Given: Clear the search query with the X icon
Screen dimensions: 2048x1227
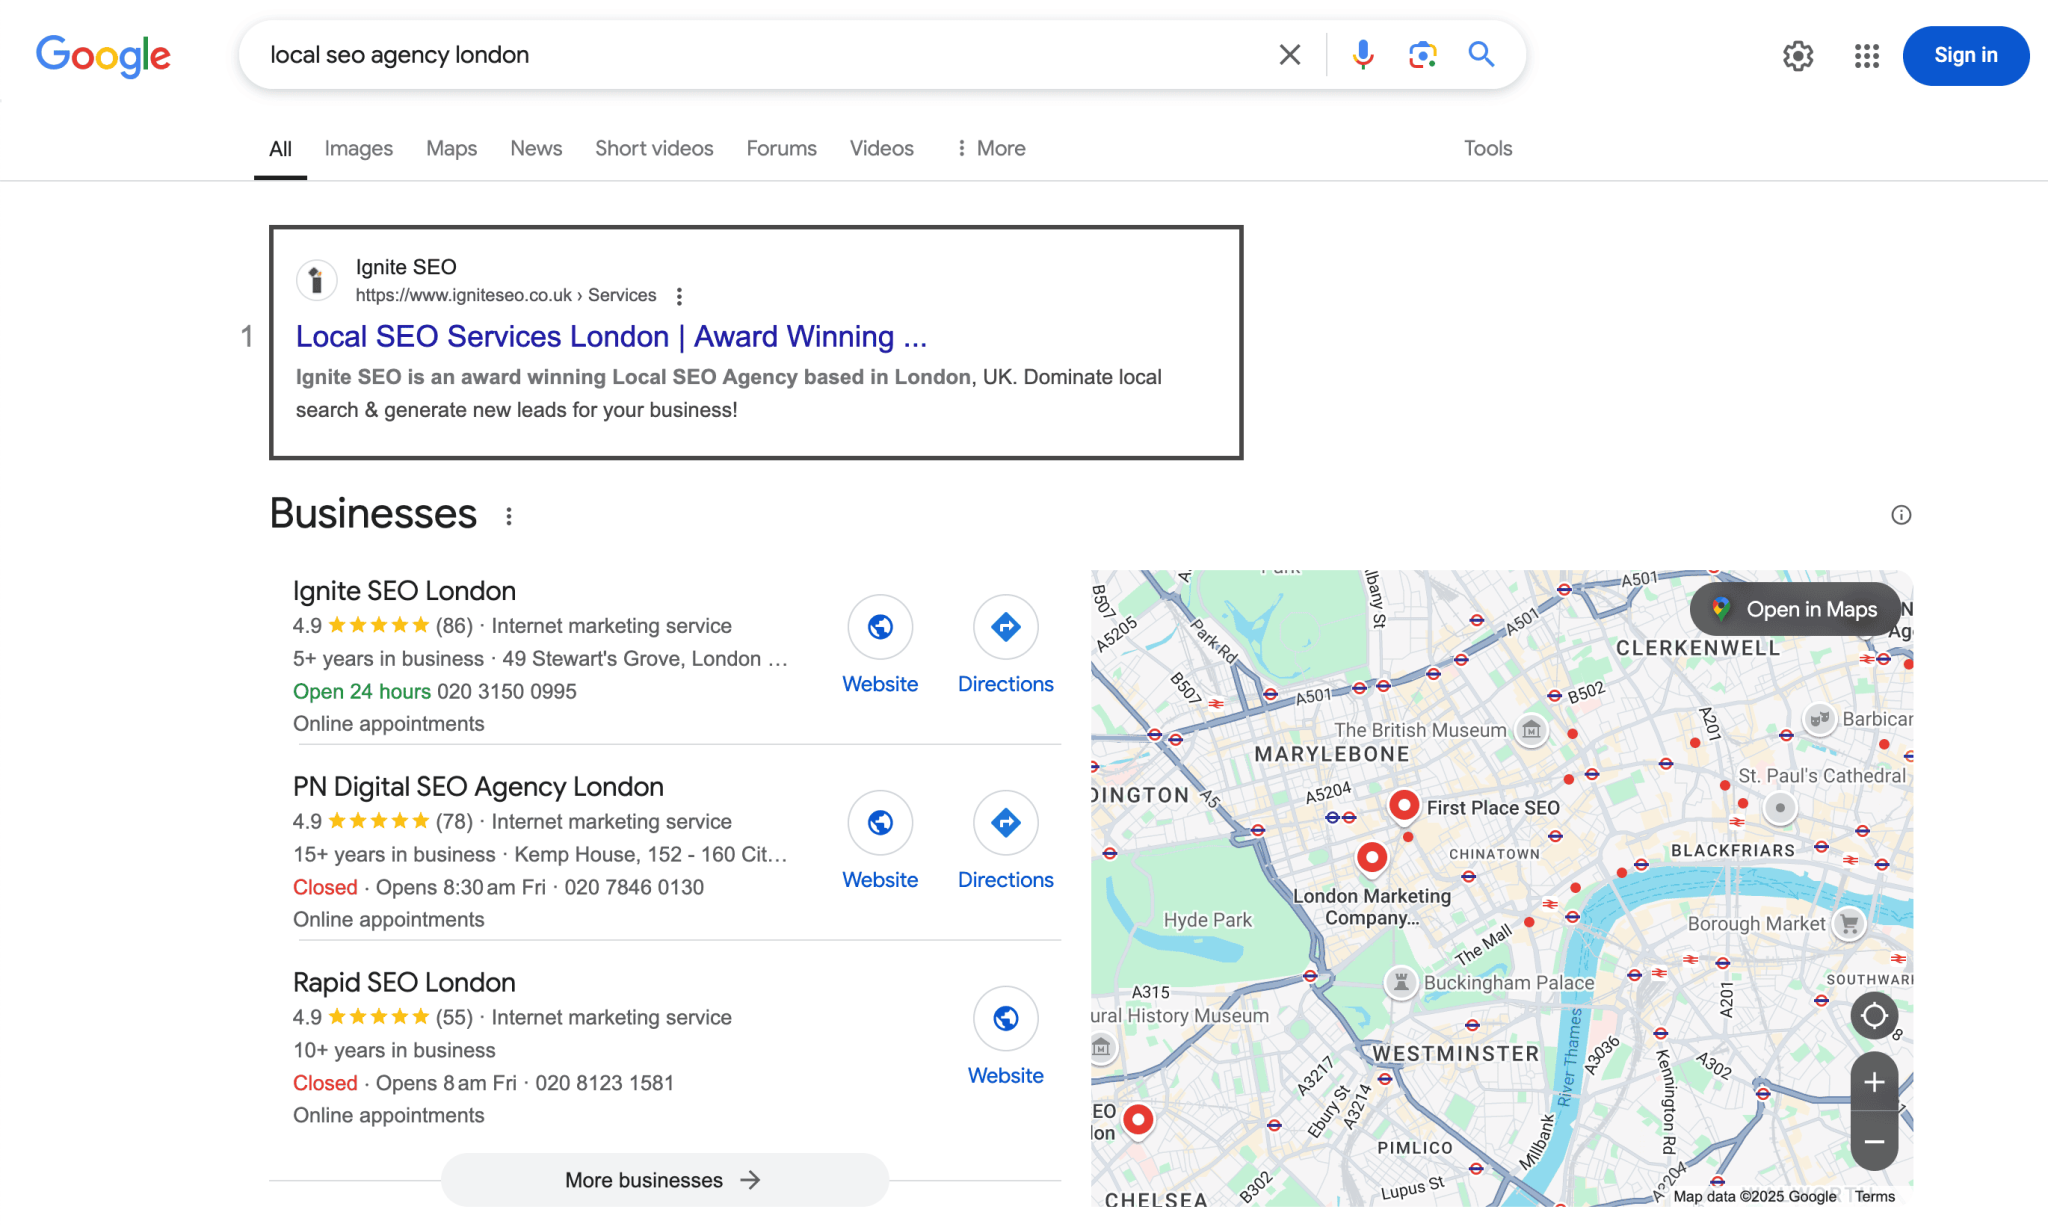Looking at the screenshot, I should [x=1289, y=55].
